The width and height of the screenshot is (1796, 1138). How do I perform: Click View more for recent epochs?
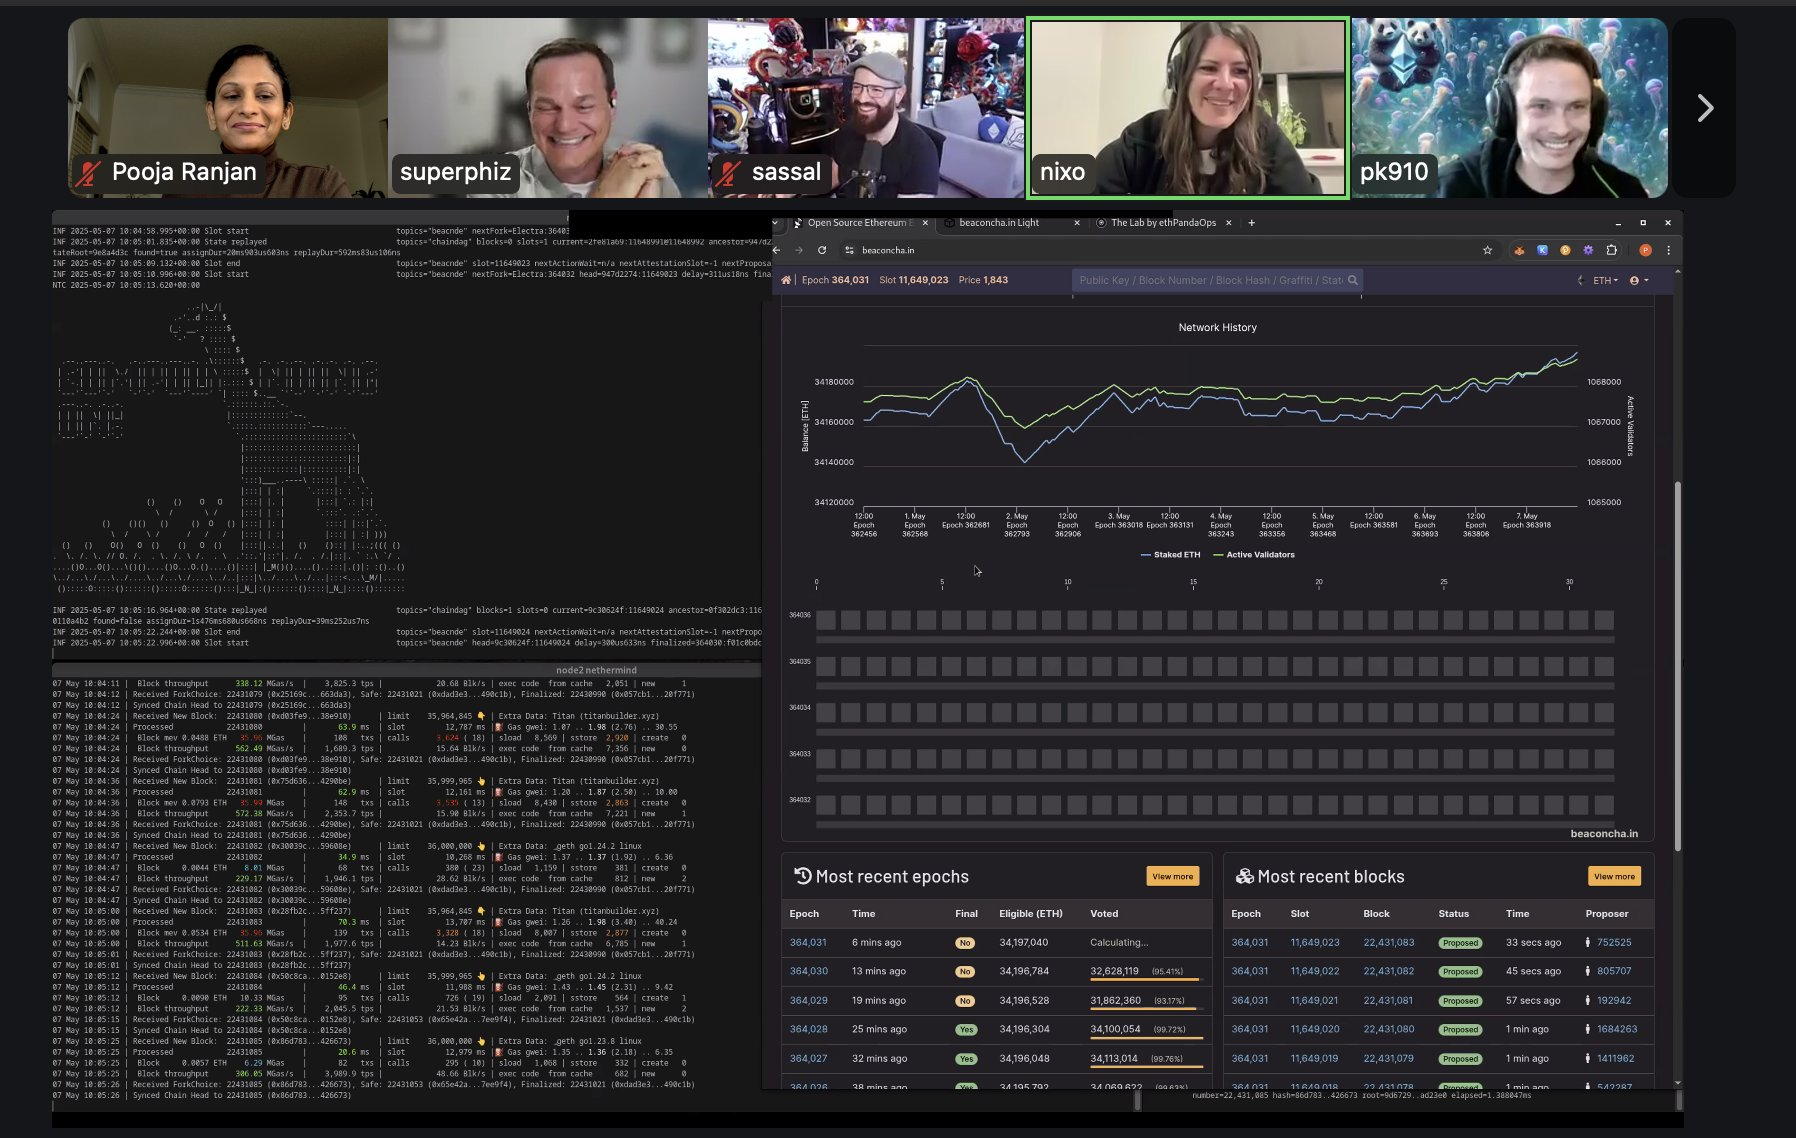(1172, 877)
